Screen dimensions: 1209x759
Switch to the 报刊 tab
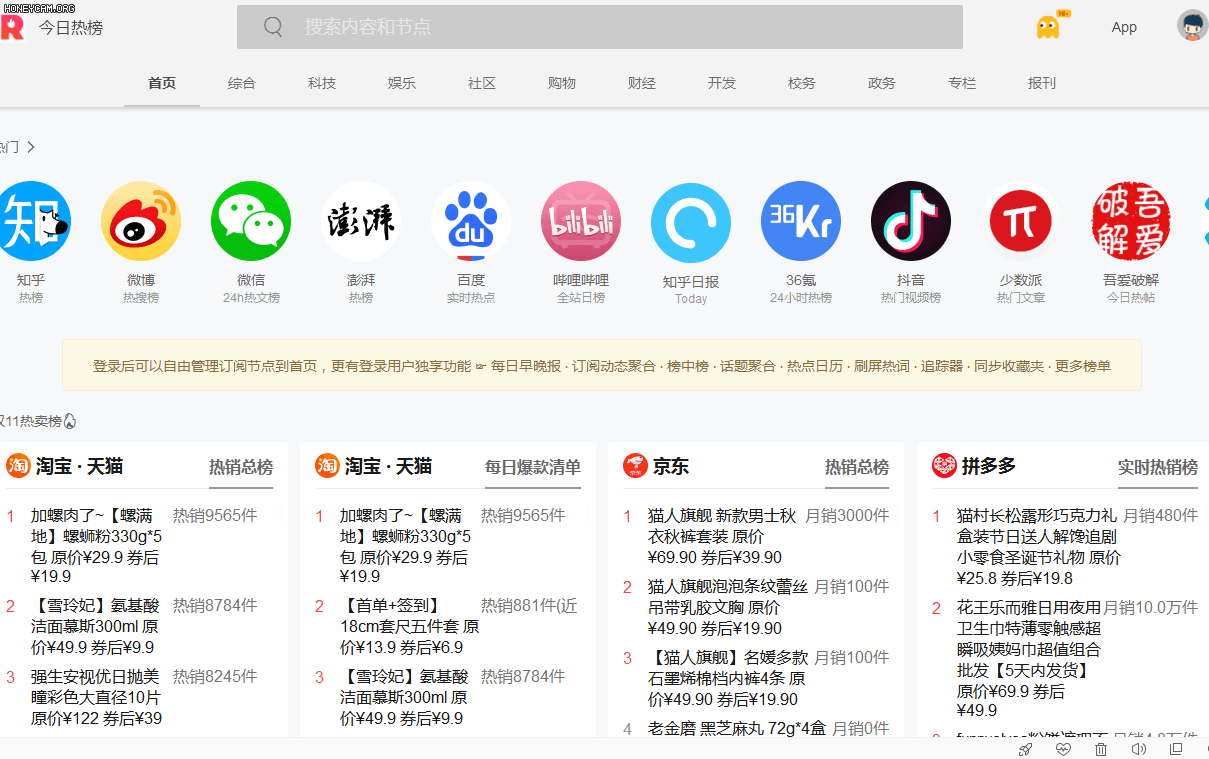pos(1042,83)
